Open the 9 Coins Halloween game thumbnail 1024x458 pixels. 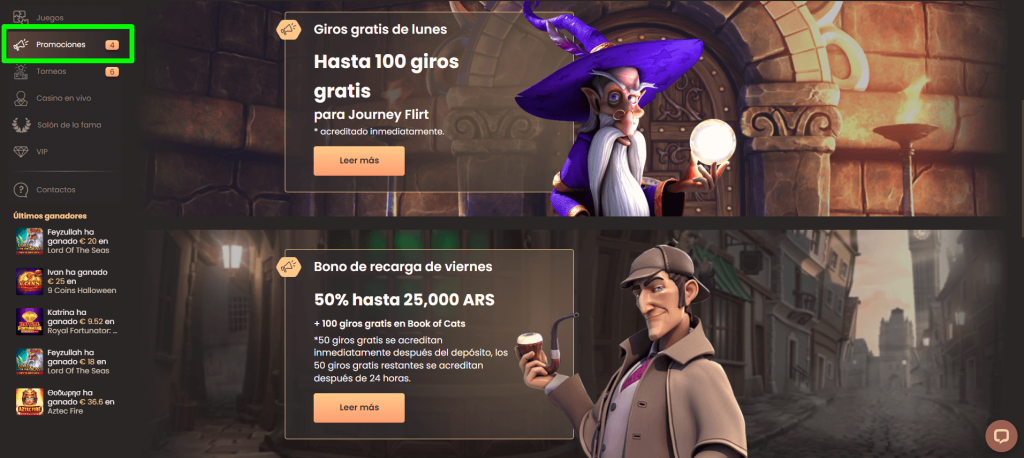click(29, 282)
